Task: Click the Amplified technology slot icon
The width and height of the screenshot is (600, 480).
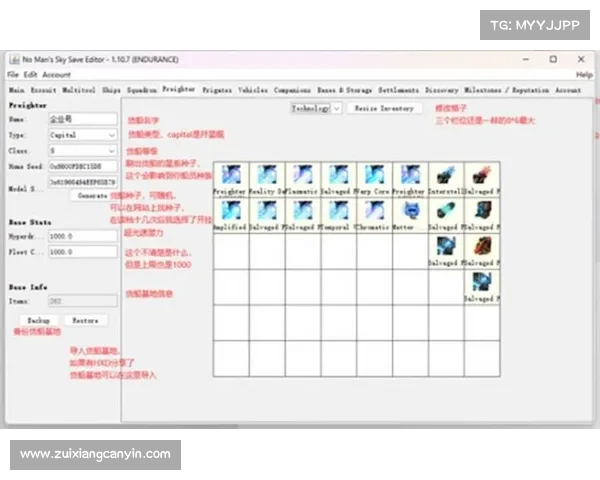Action: pos(231,211)
